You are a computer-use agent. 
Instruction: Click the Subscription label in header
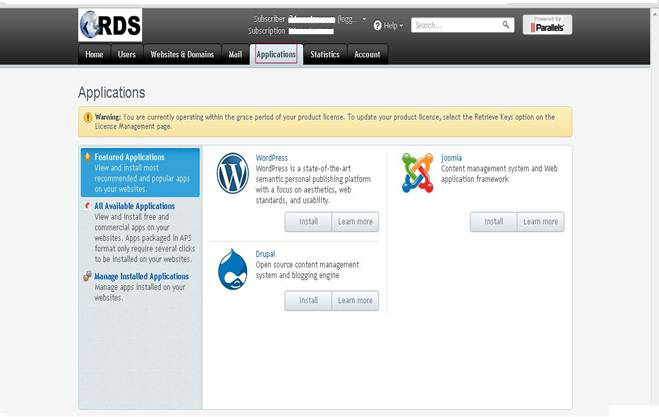266,31
